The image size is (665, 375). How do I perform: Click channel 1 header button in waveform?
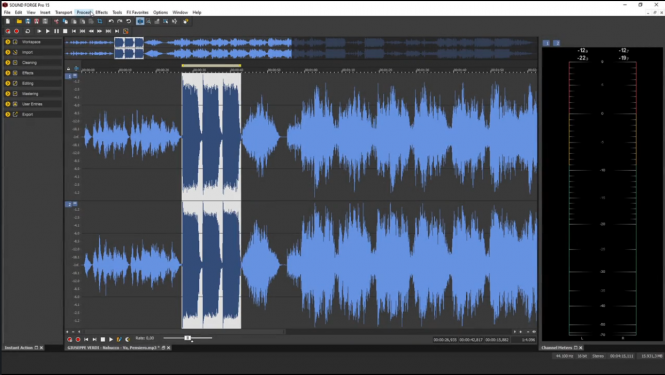[x=69, y=76]
